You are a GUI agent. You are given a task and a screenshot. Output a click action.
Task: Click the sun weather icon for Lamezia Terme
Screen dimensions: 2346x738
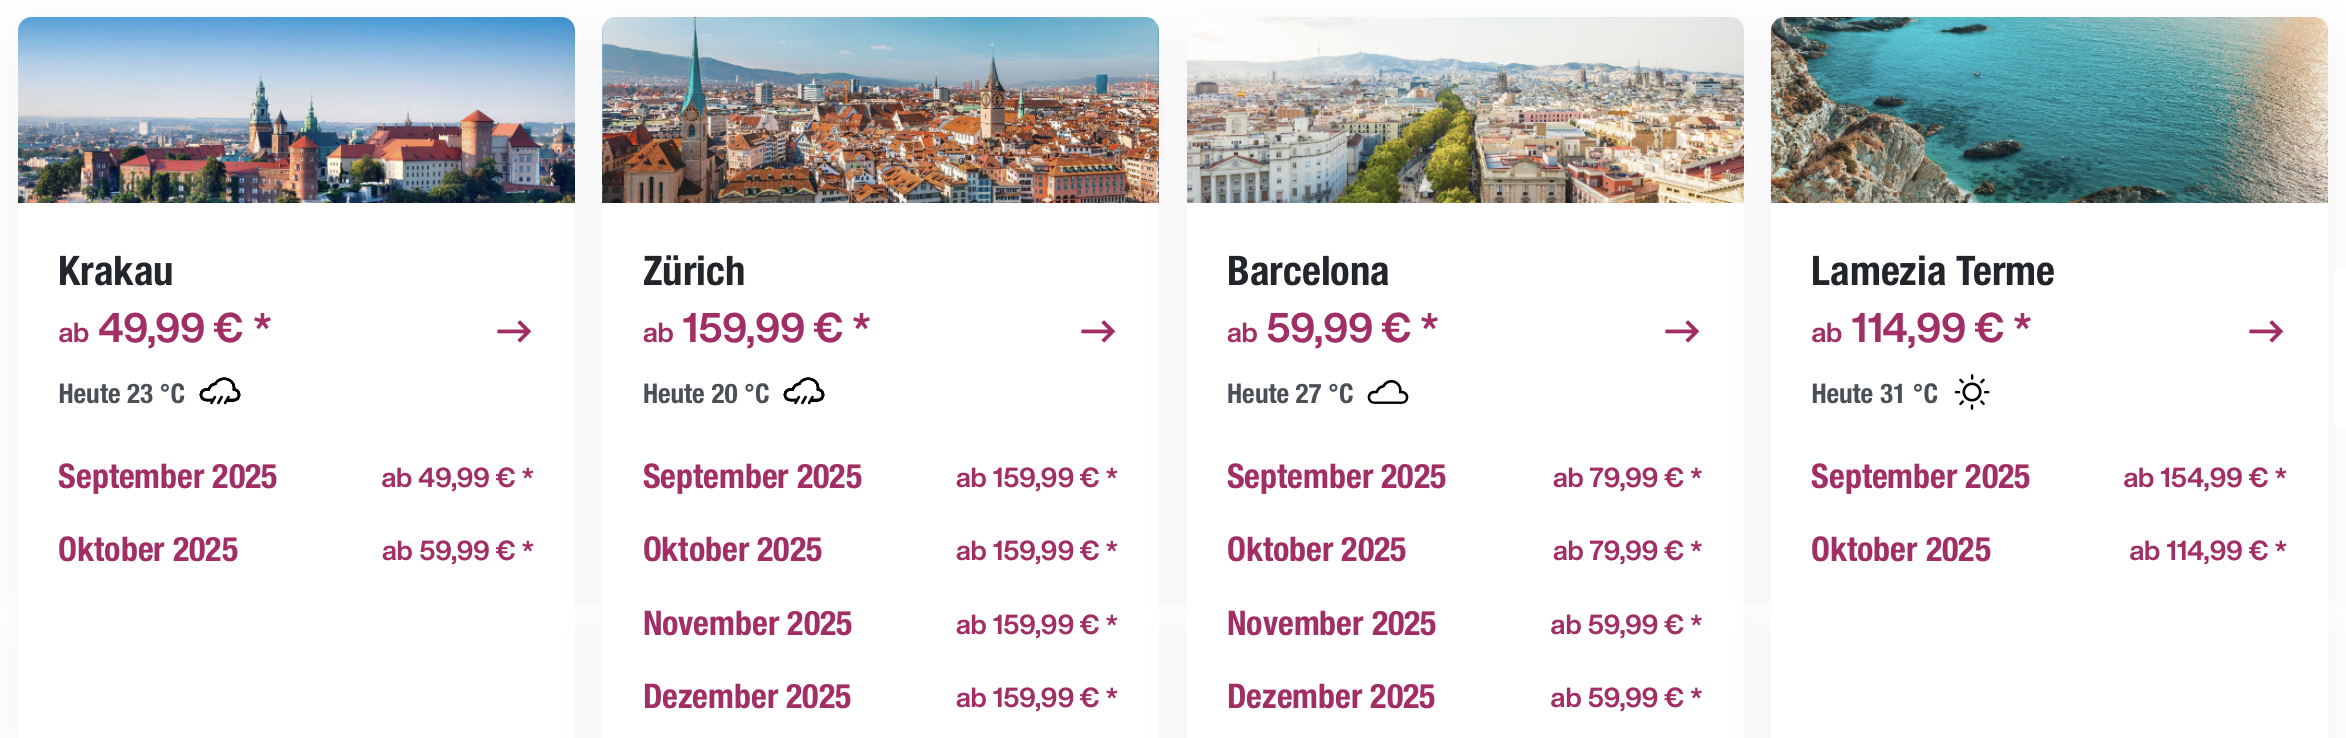(1972, 393)
